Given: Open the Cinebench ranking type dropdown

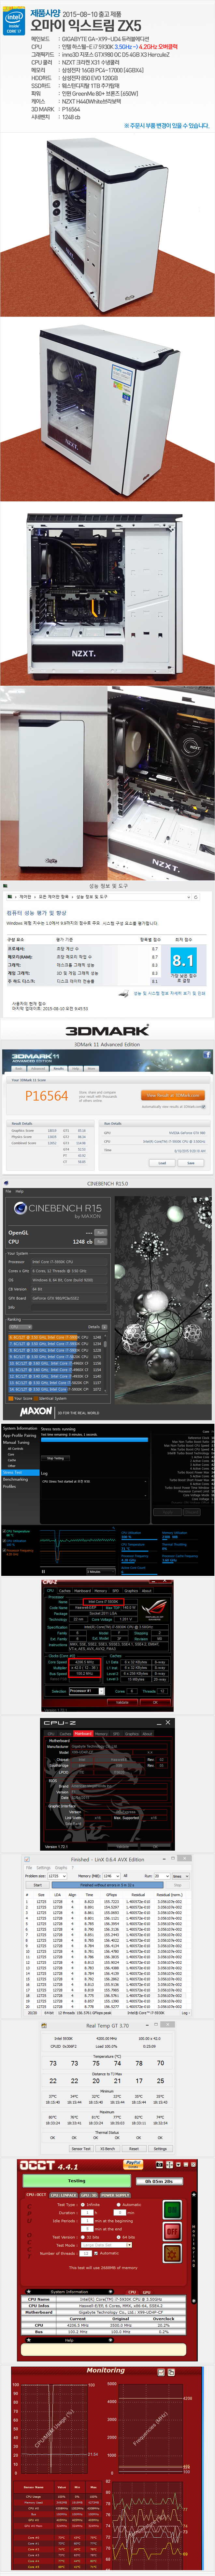Looking at the screenshot, I should pos(20,1327).
